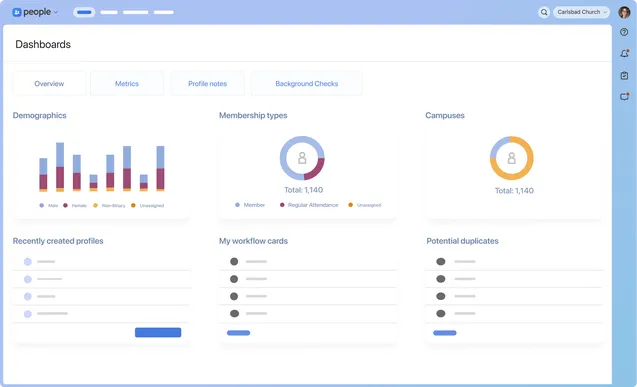Viewport: 637px width, 387px height.
Task: Open the clipboard tasks icon in sidebar
Action: point(624,76)
